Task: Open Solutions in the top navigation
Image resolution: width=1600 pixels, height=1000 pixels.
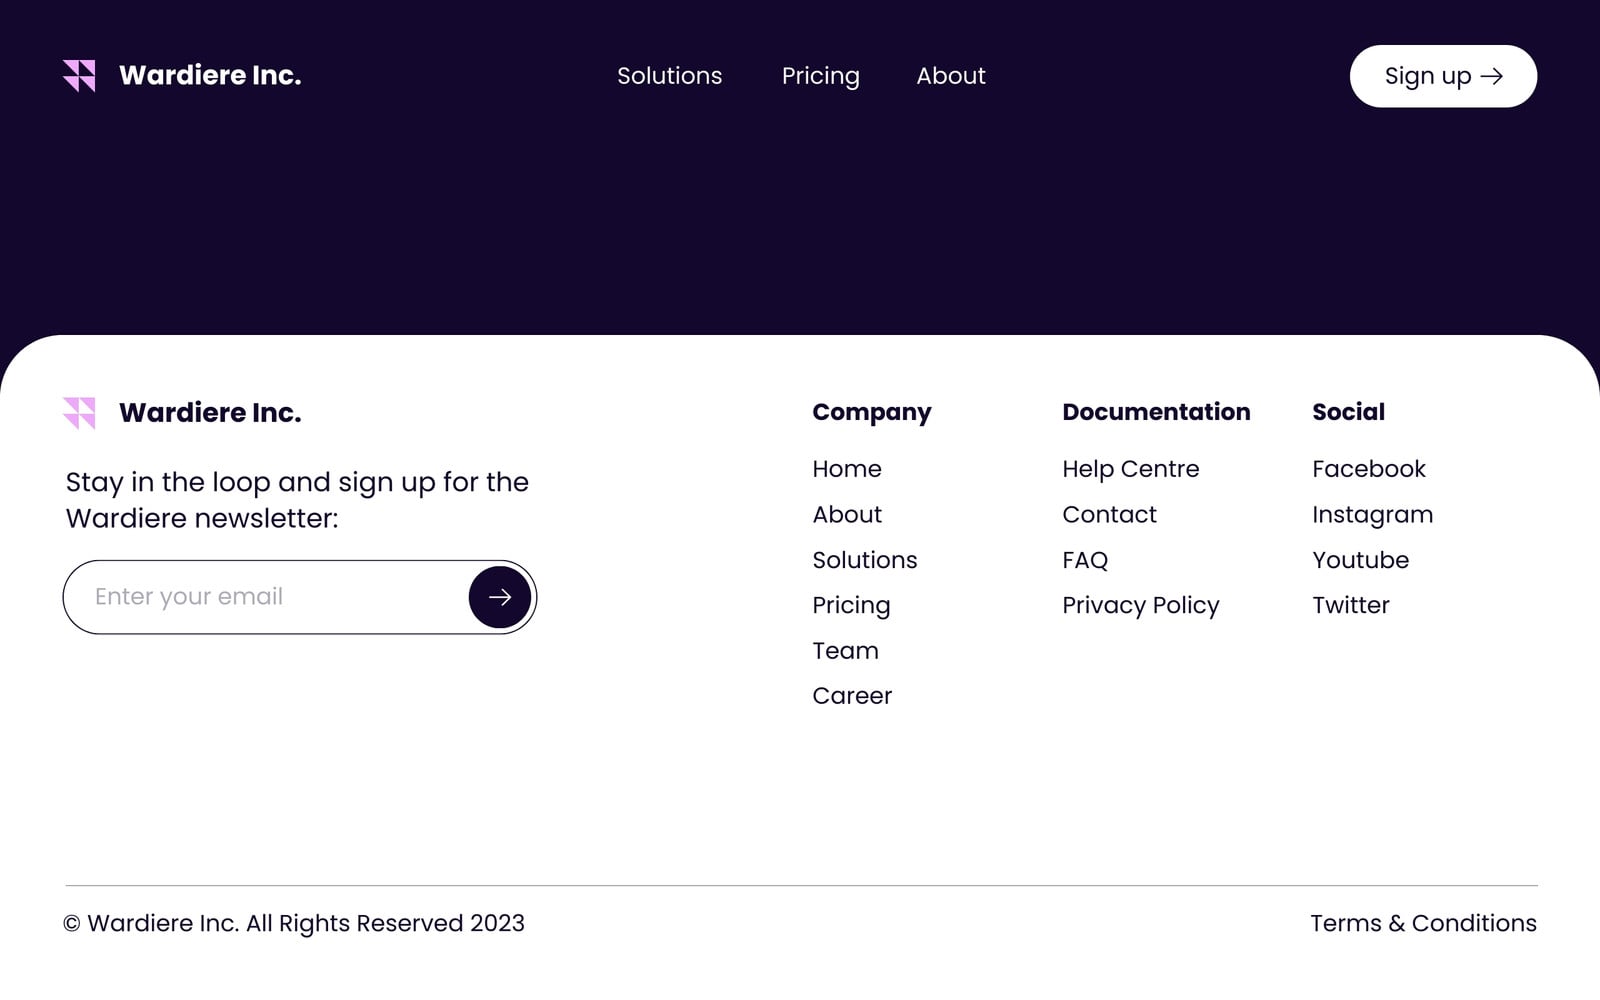Action: click(x=669, y=76)
